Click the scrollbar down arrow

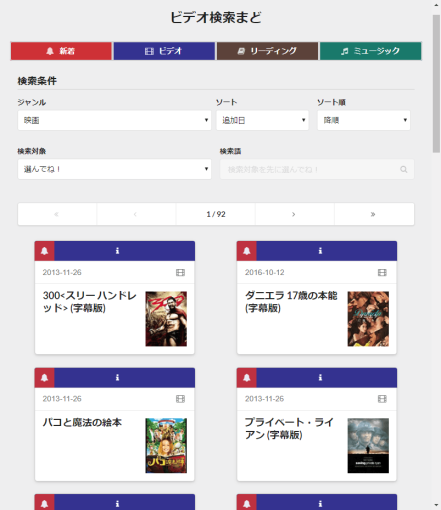436,505
